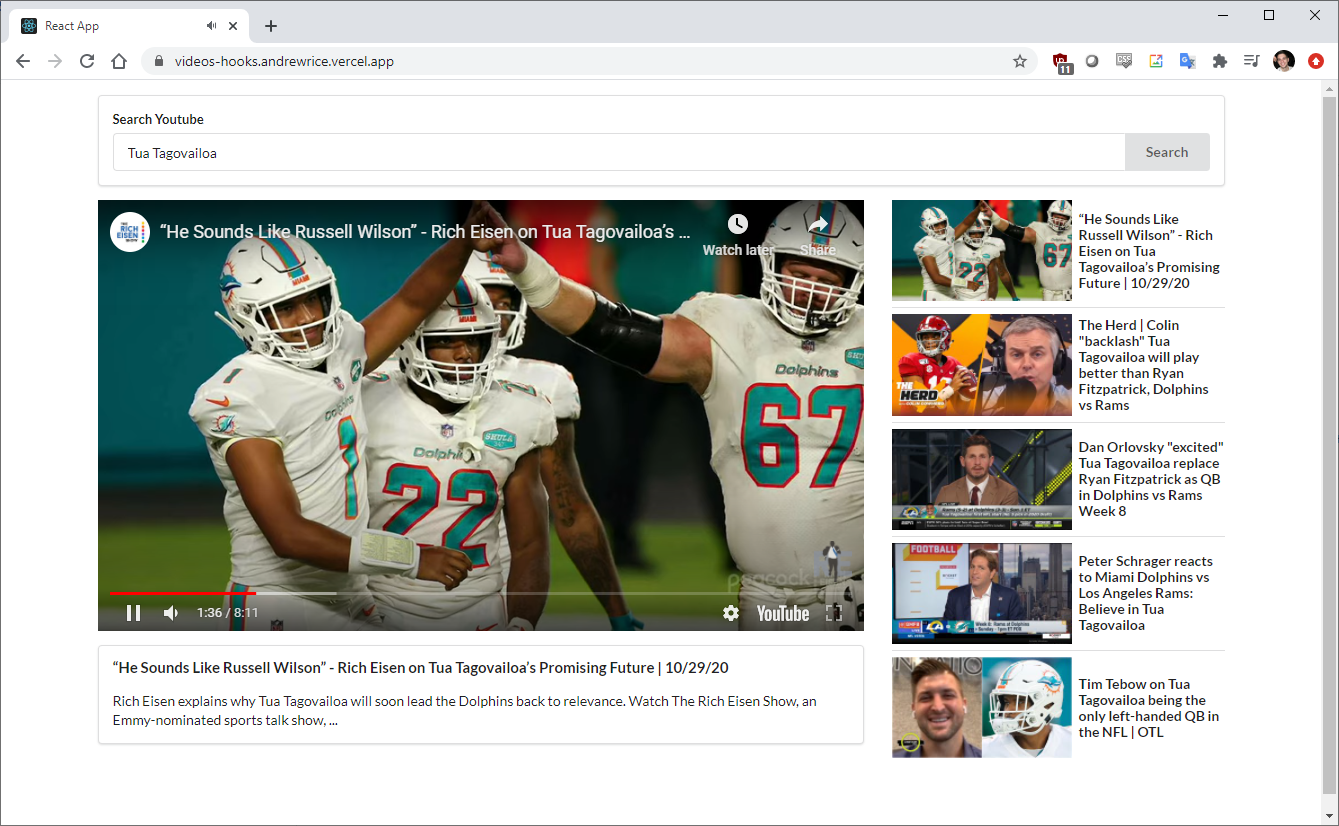Bookmark this page with the star icon

(x=1020, y=61)
